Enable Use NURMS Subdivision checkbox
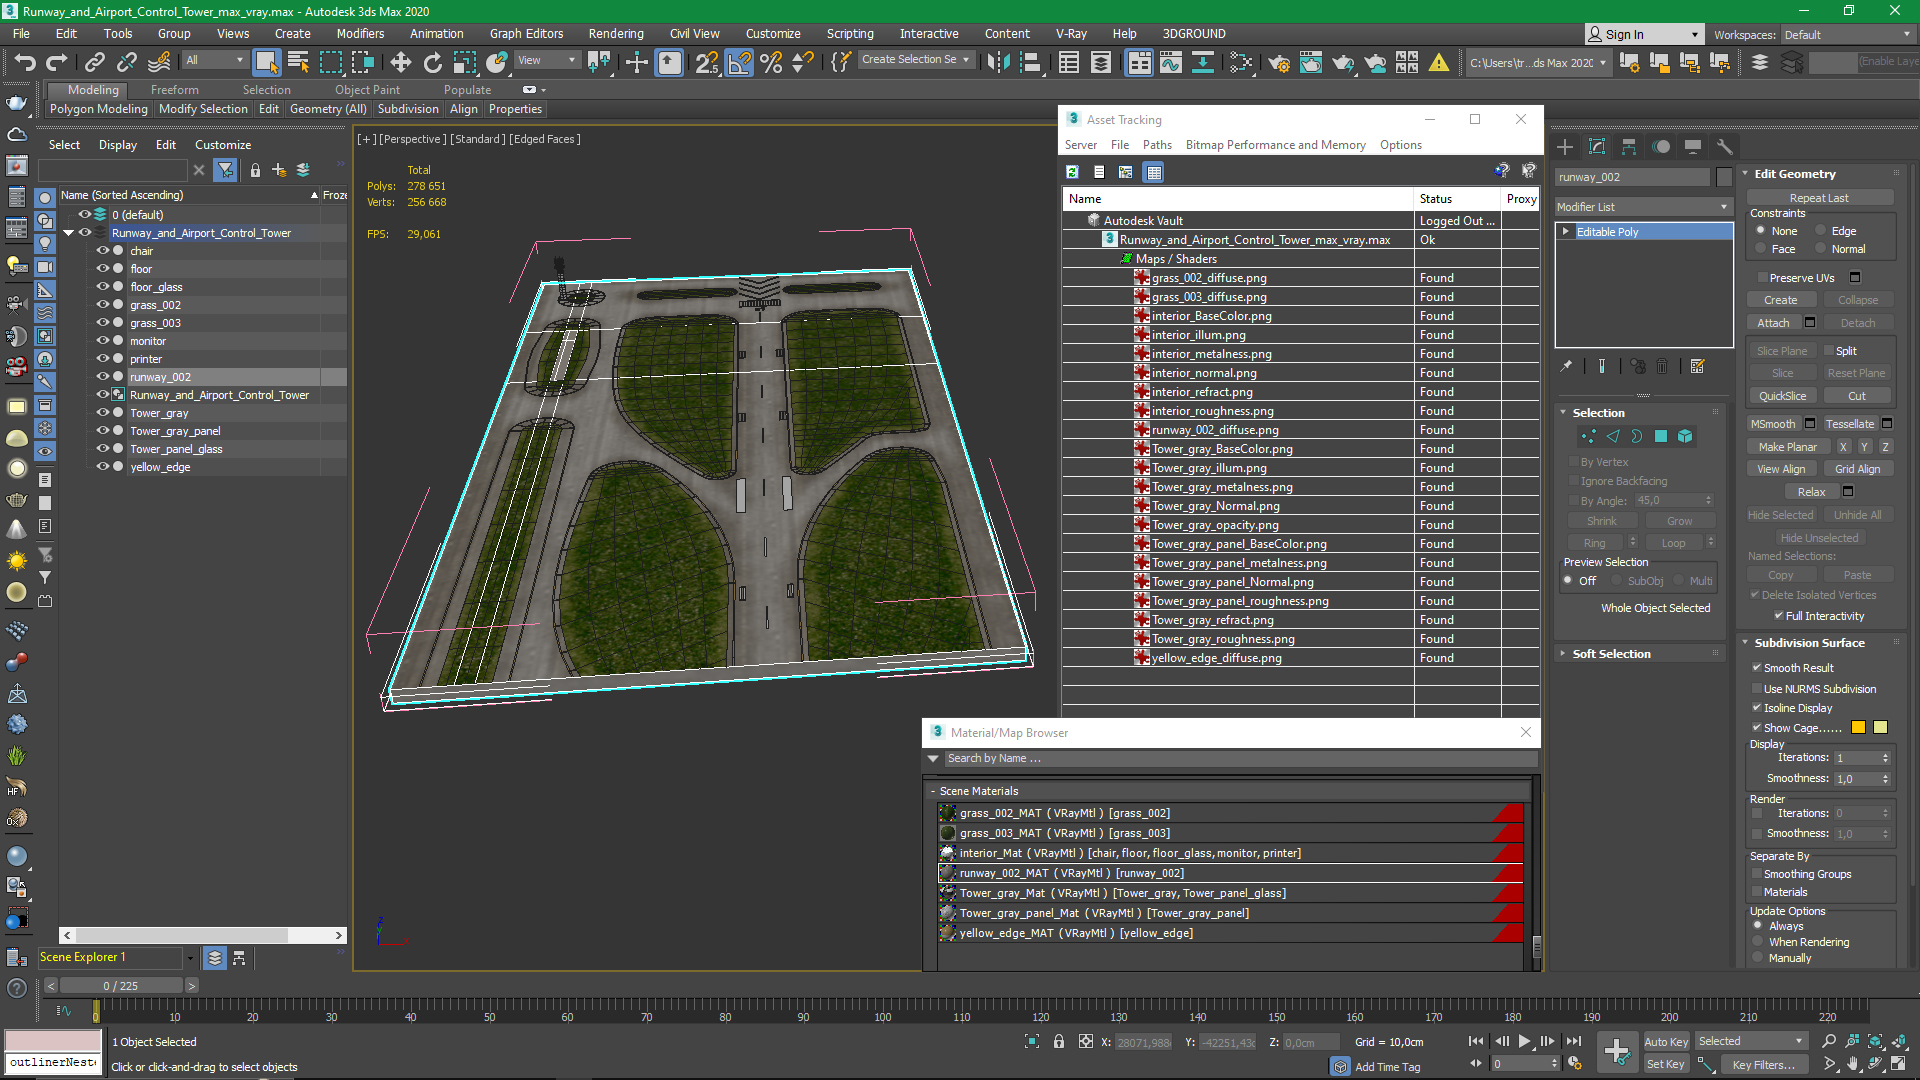This screenshot has width=1920, height=1080. [x=1757, y=689]
